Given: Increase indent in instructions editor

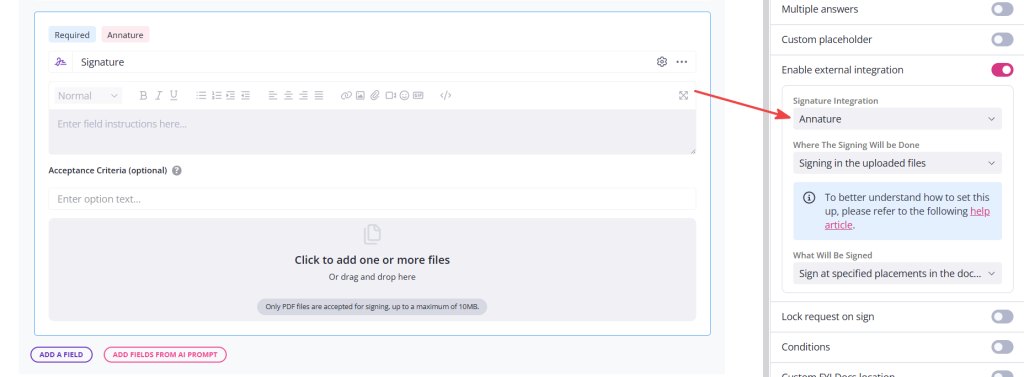Looking at the screenshot, I should 231,95.
